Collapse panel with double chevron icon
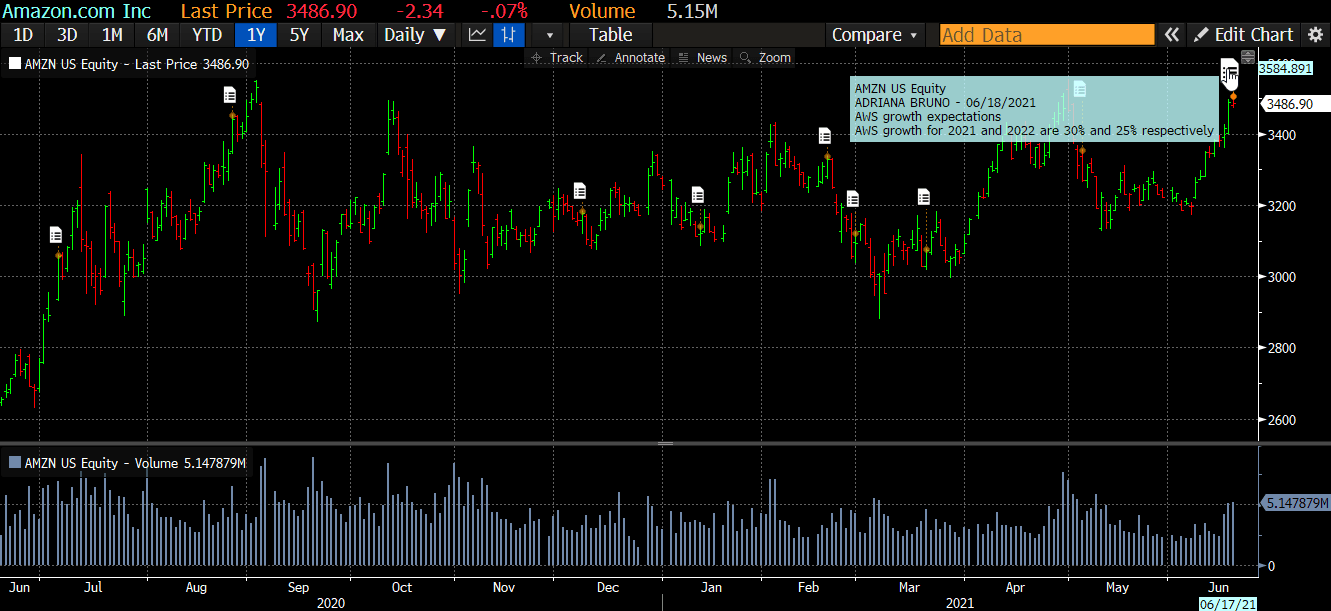1331x611 pixels. 1171,35
